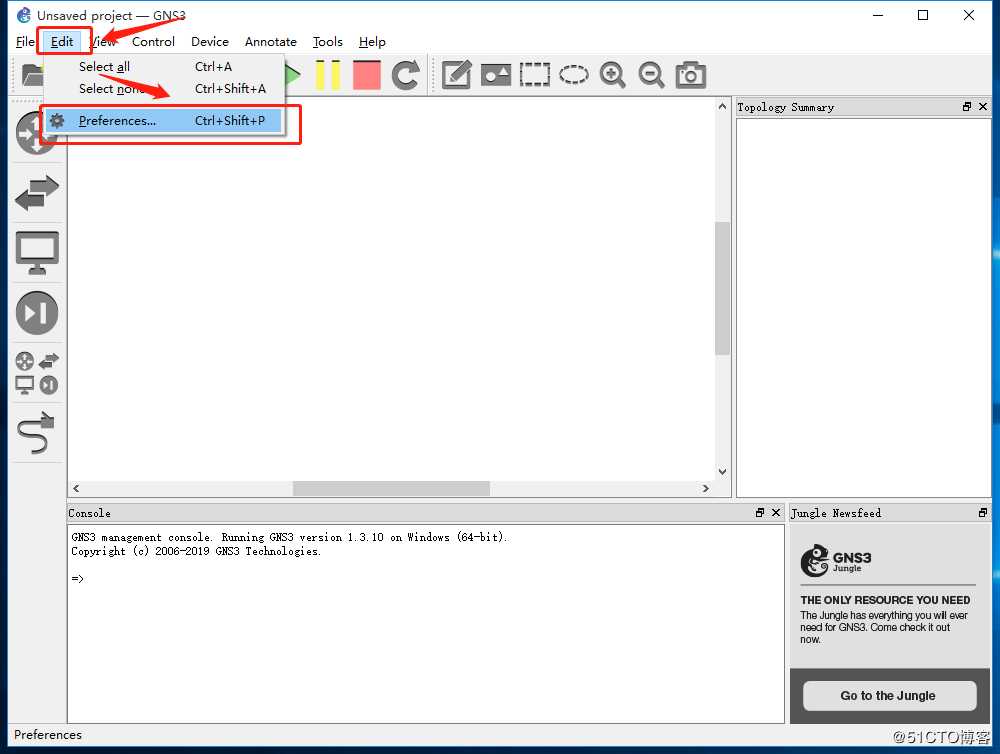Choose Preferences... menu entry
1000x754 pixels.
point(163,121)
